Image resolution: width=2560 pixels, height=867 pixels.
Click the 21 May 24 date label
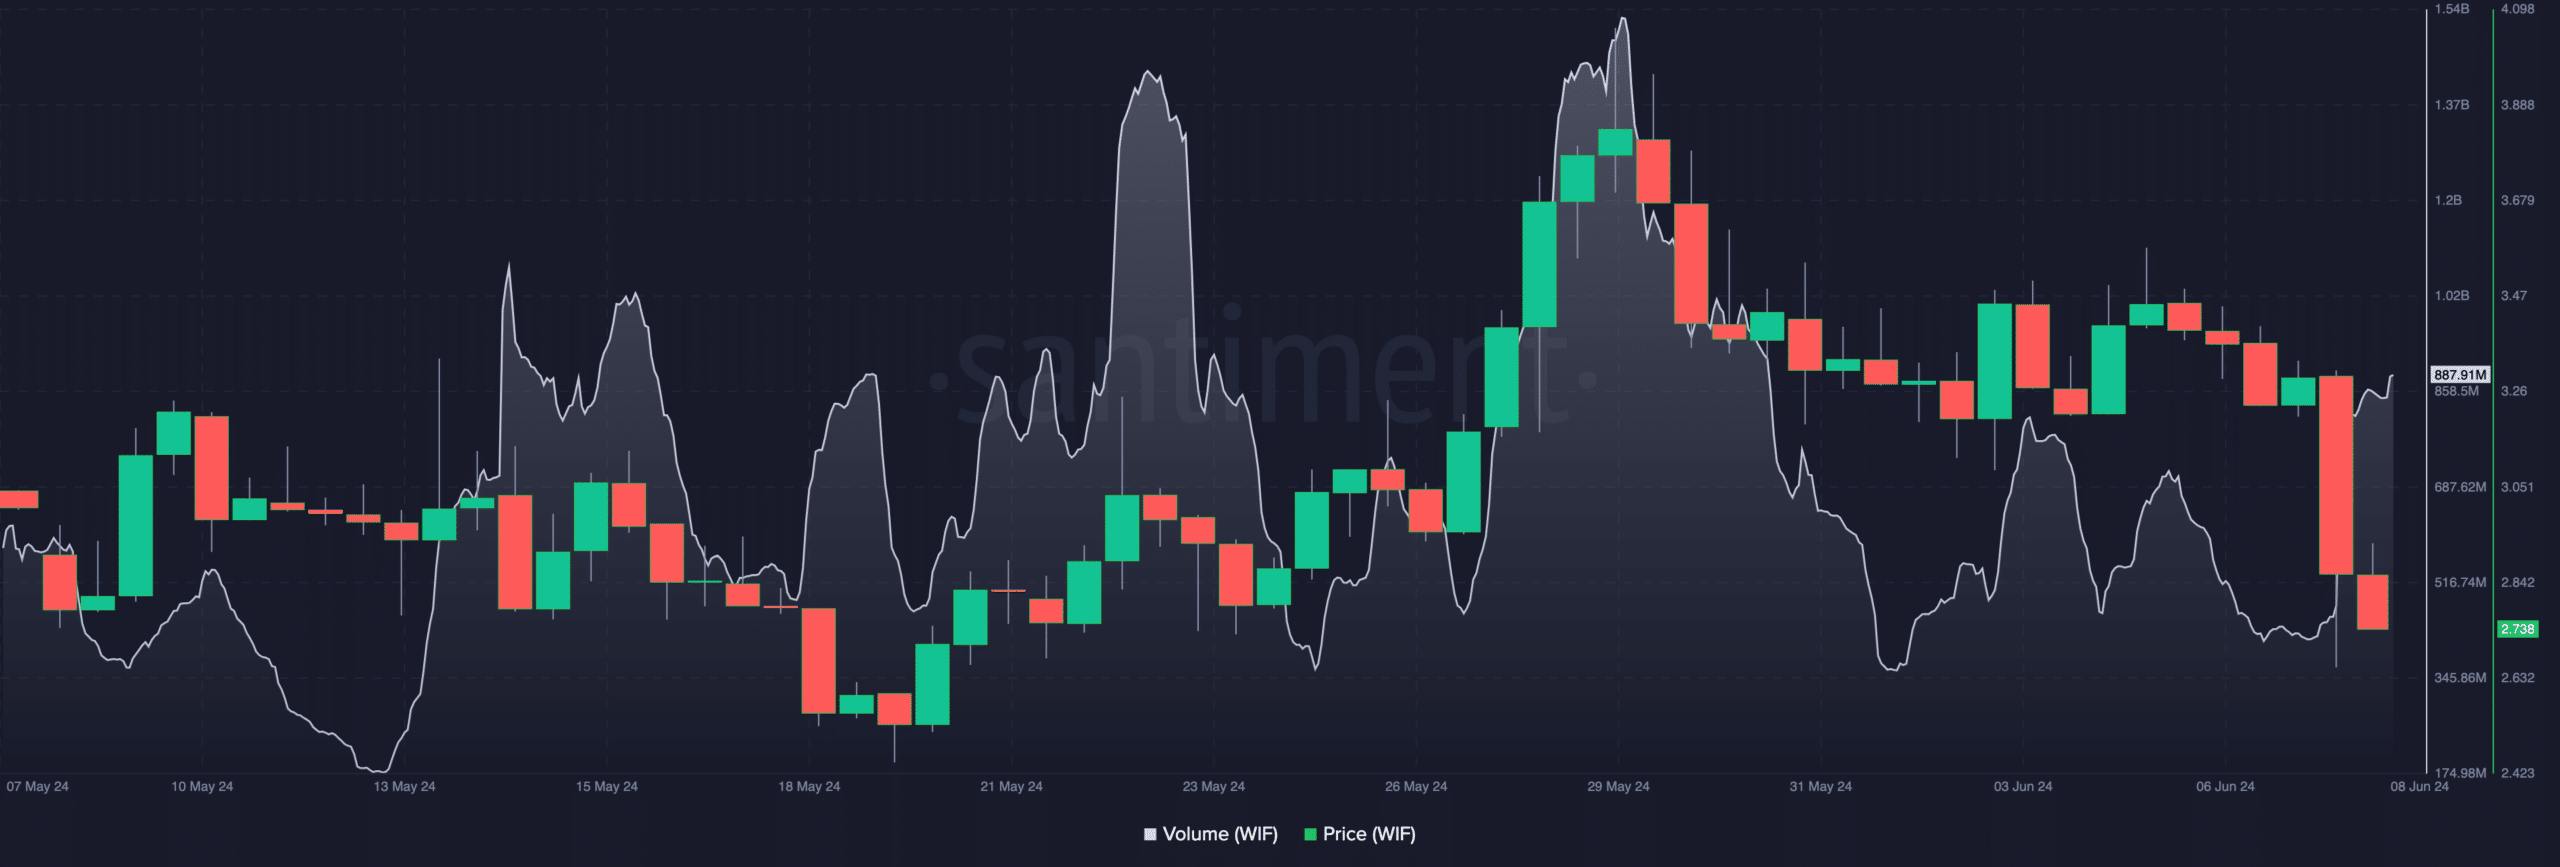point(1011,786)
